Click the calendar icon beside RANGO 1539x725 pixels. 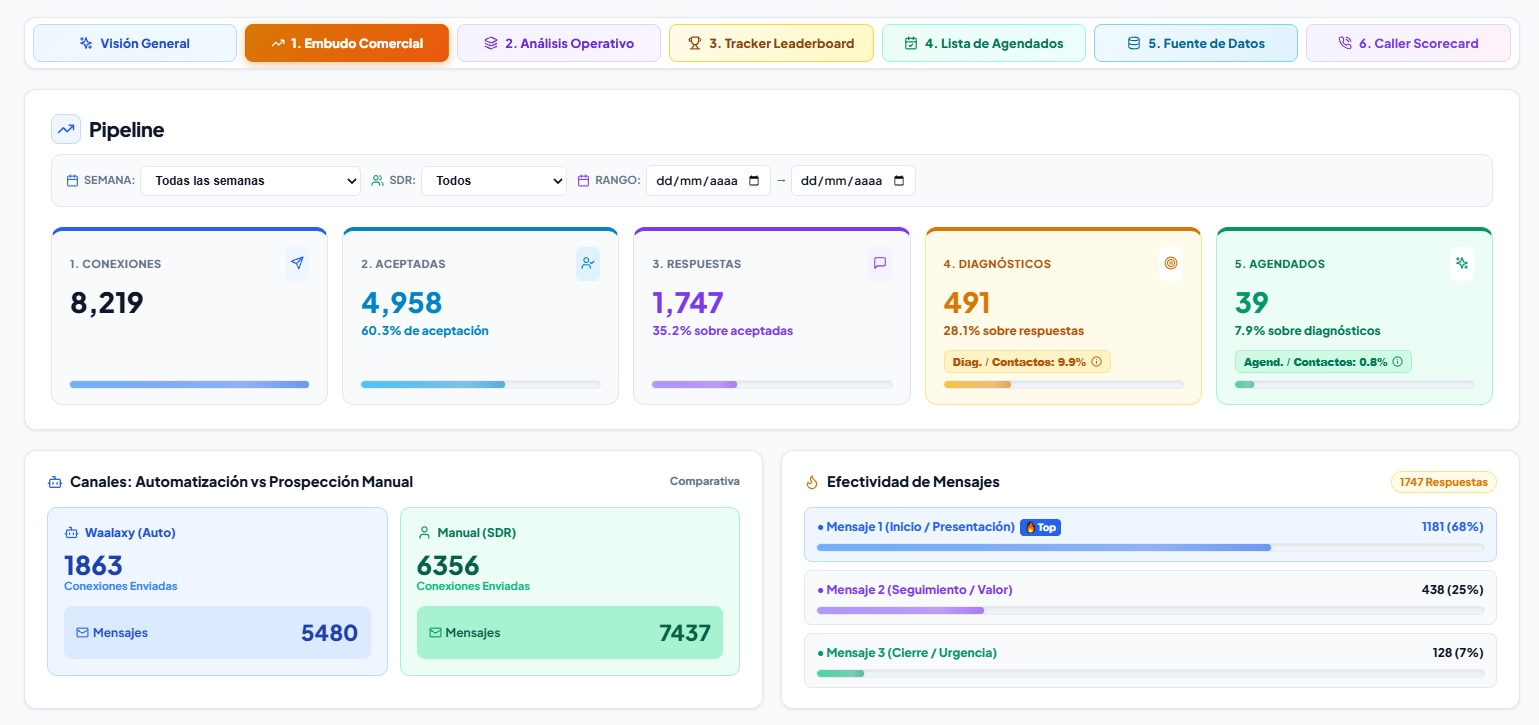click(x=585, y=181)
